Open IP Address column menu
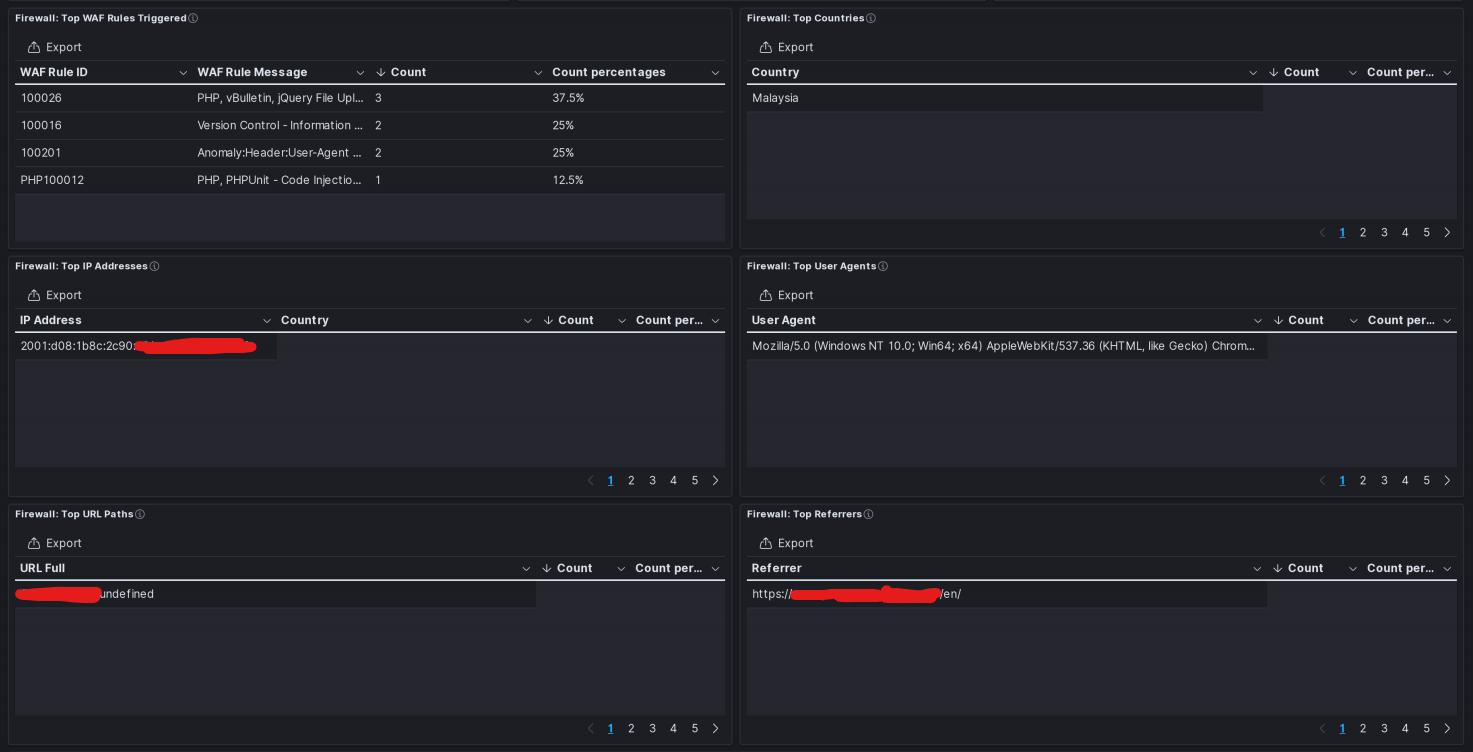The image size is (1473, 752). [267, 321]
